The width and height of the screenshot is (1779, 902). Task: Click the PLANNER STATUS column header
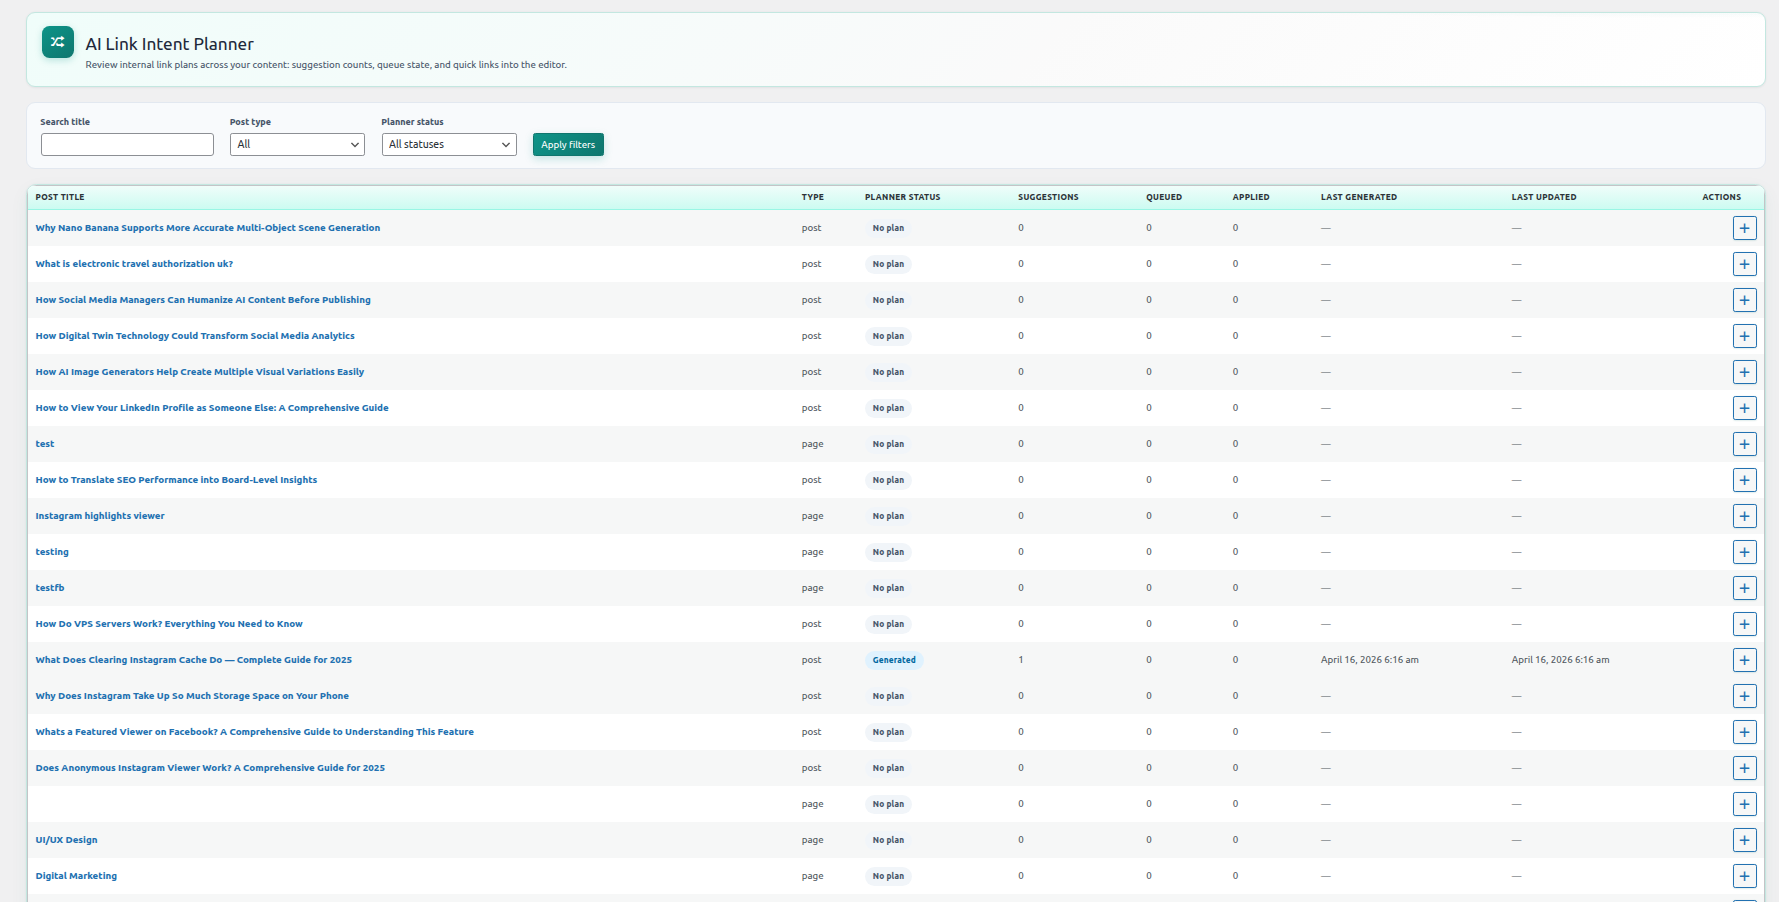point(902,197)
